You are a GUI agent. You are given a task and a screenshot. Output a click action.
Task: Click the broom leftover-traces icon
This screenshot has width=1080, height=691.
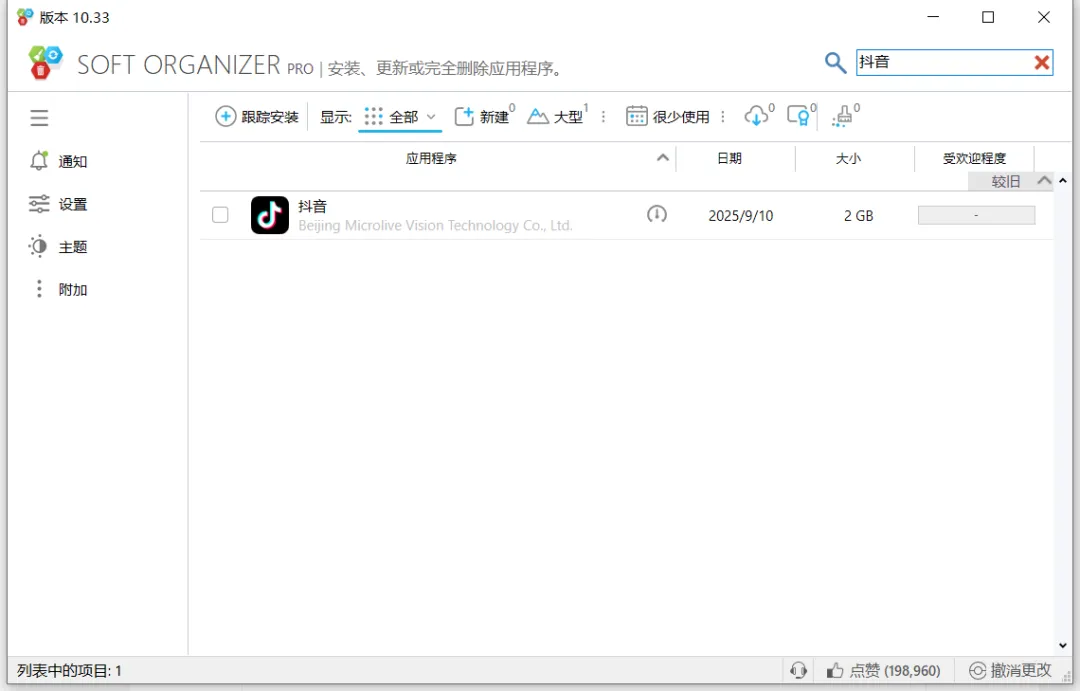[845, 115]
